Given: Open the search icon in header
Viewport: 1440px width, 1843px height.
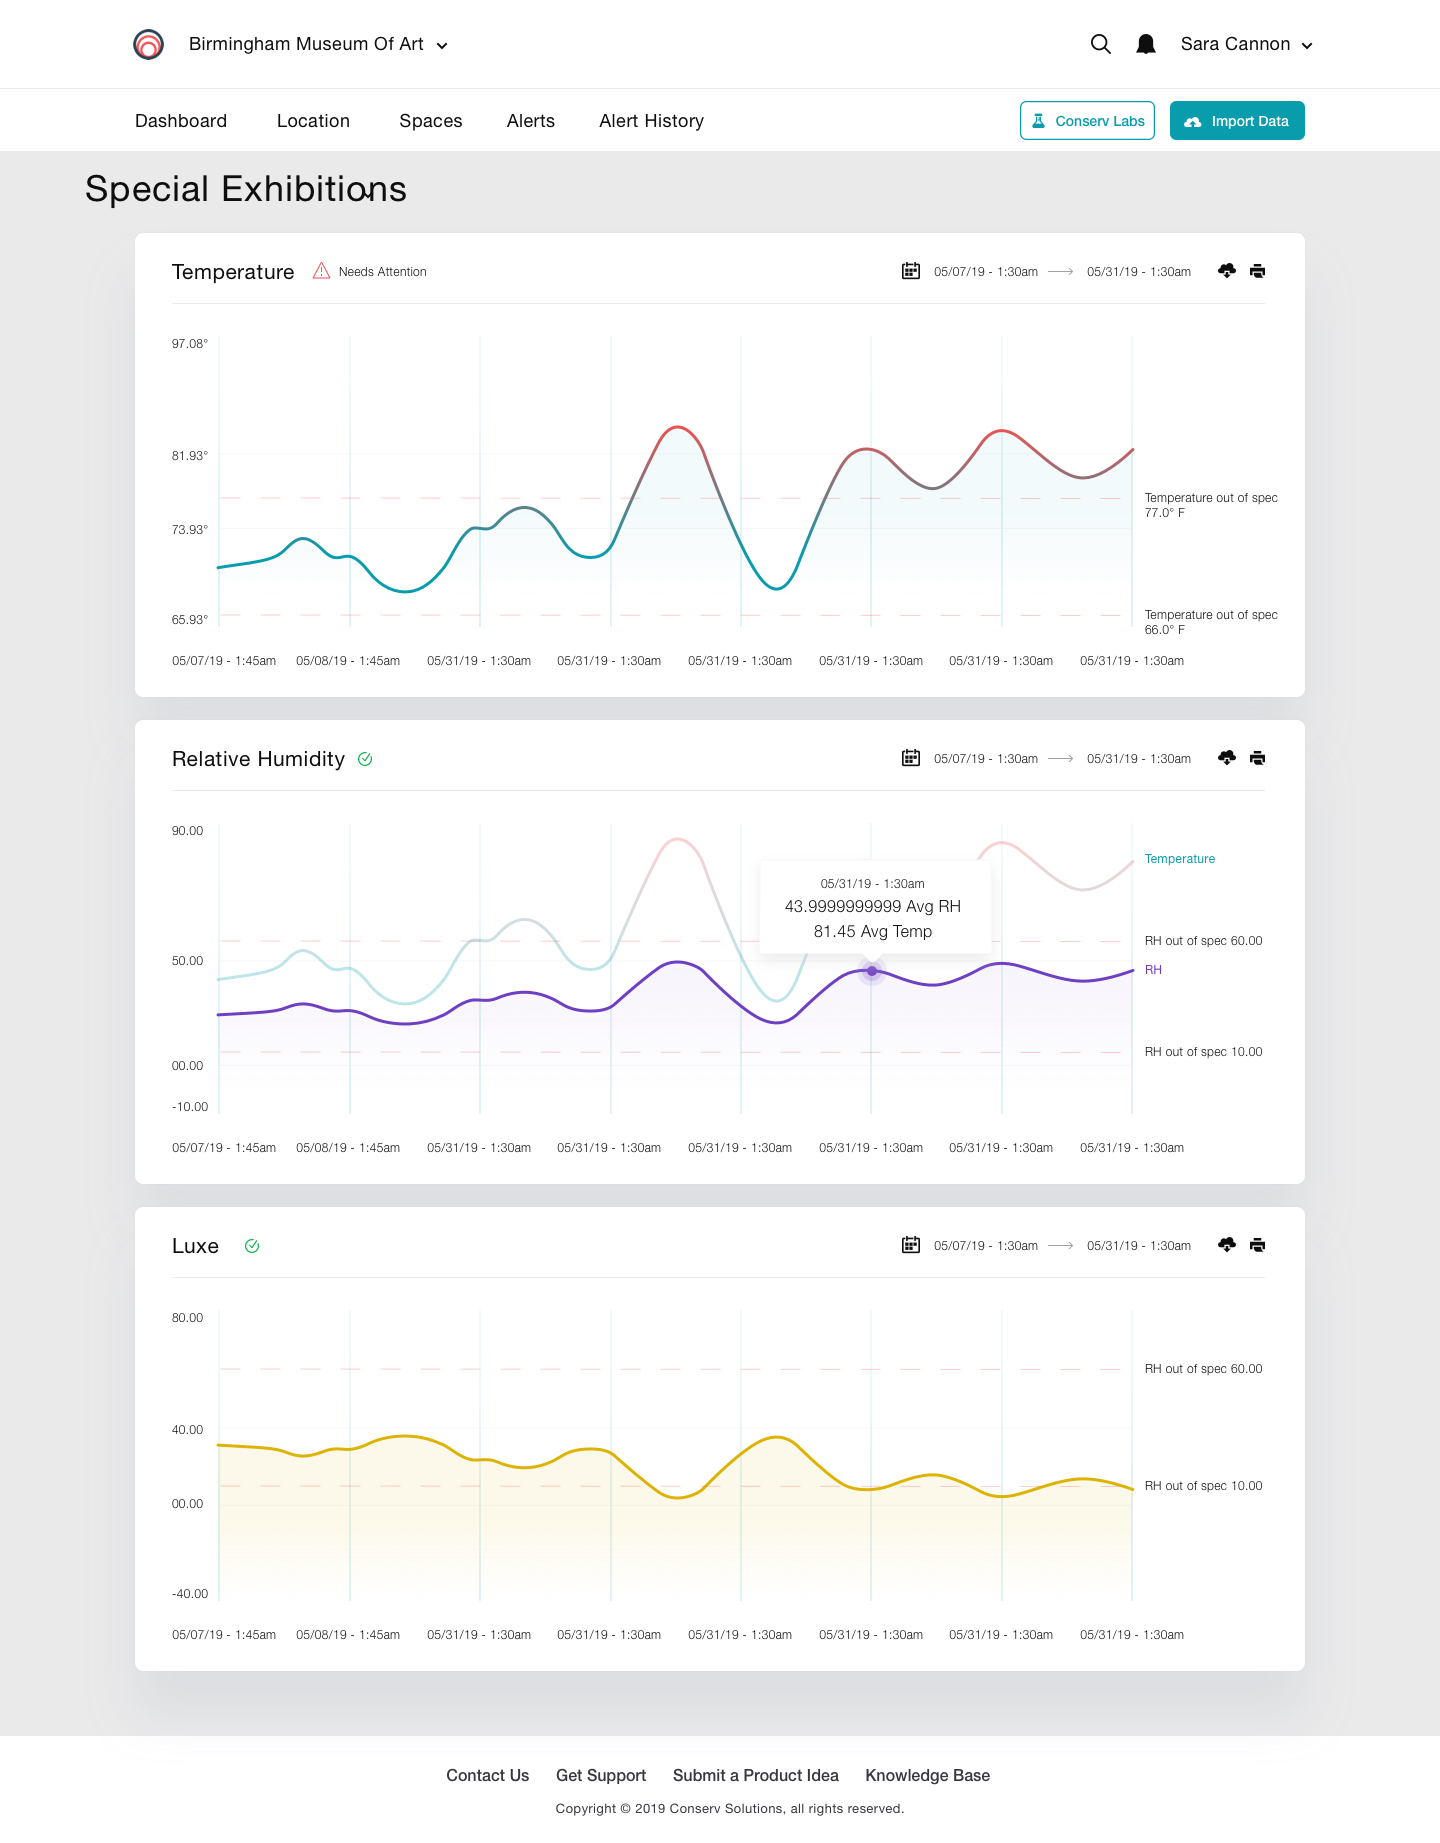Looking at the screenshot, I should point(1100,44).
